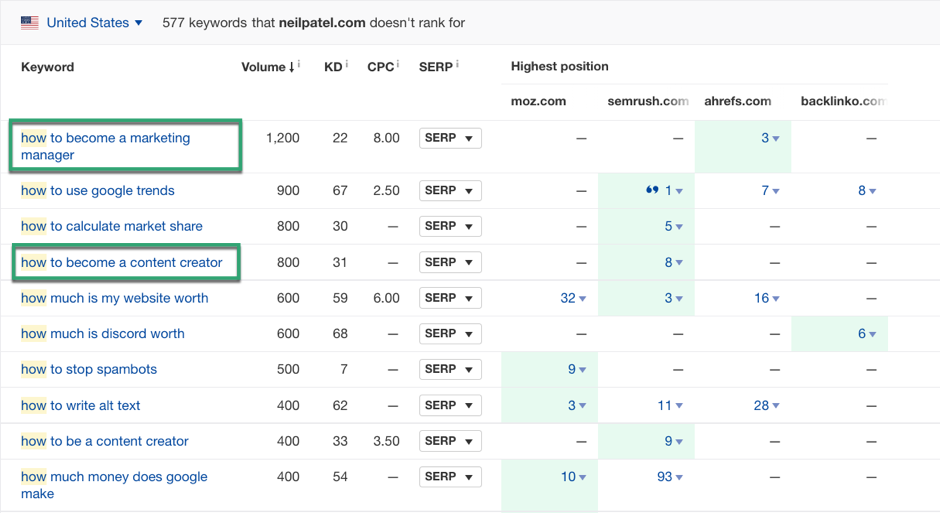Open the United States country dropdown

(94, 23)
